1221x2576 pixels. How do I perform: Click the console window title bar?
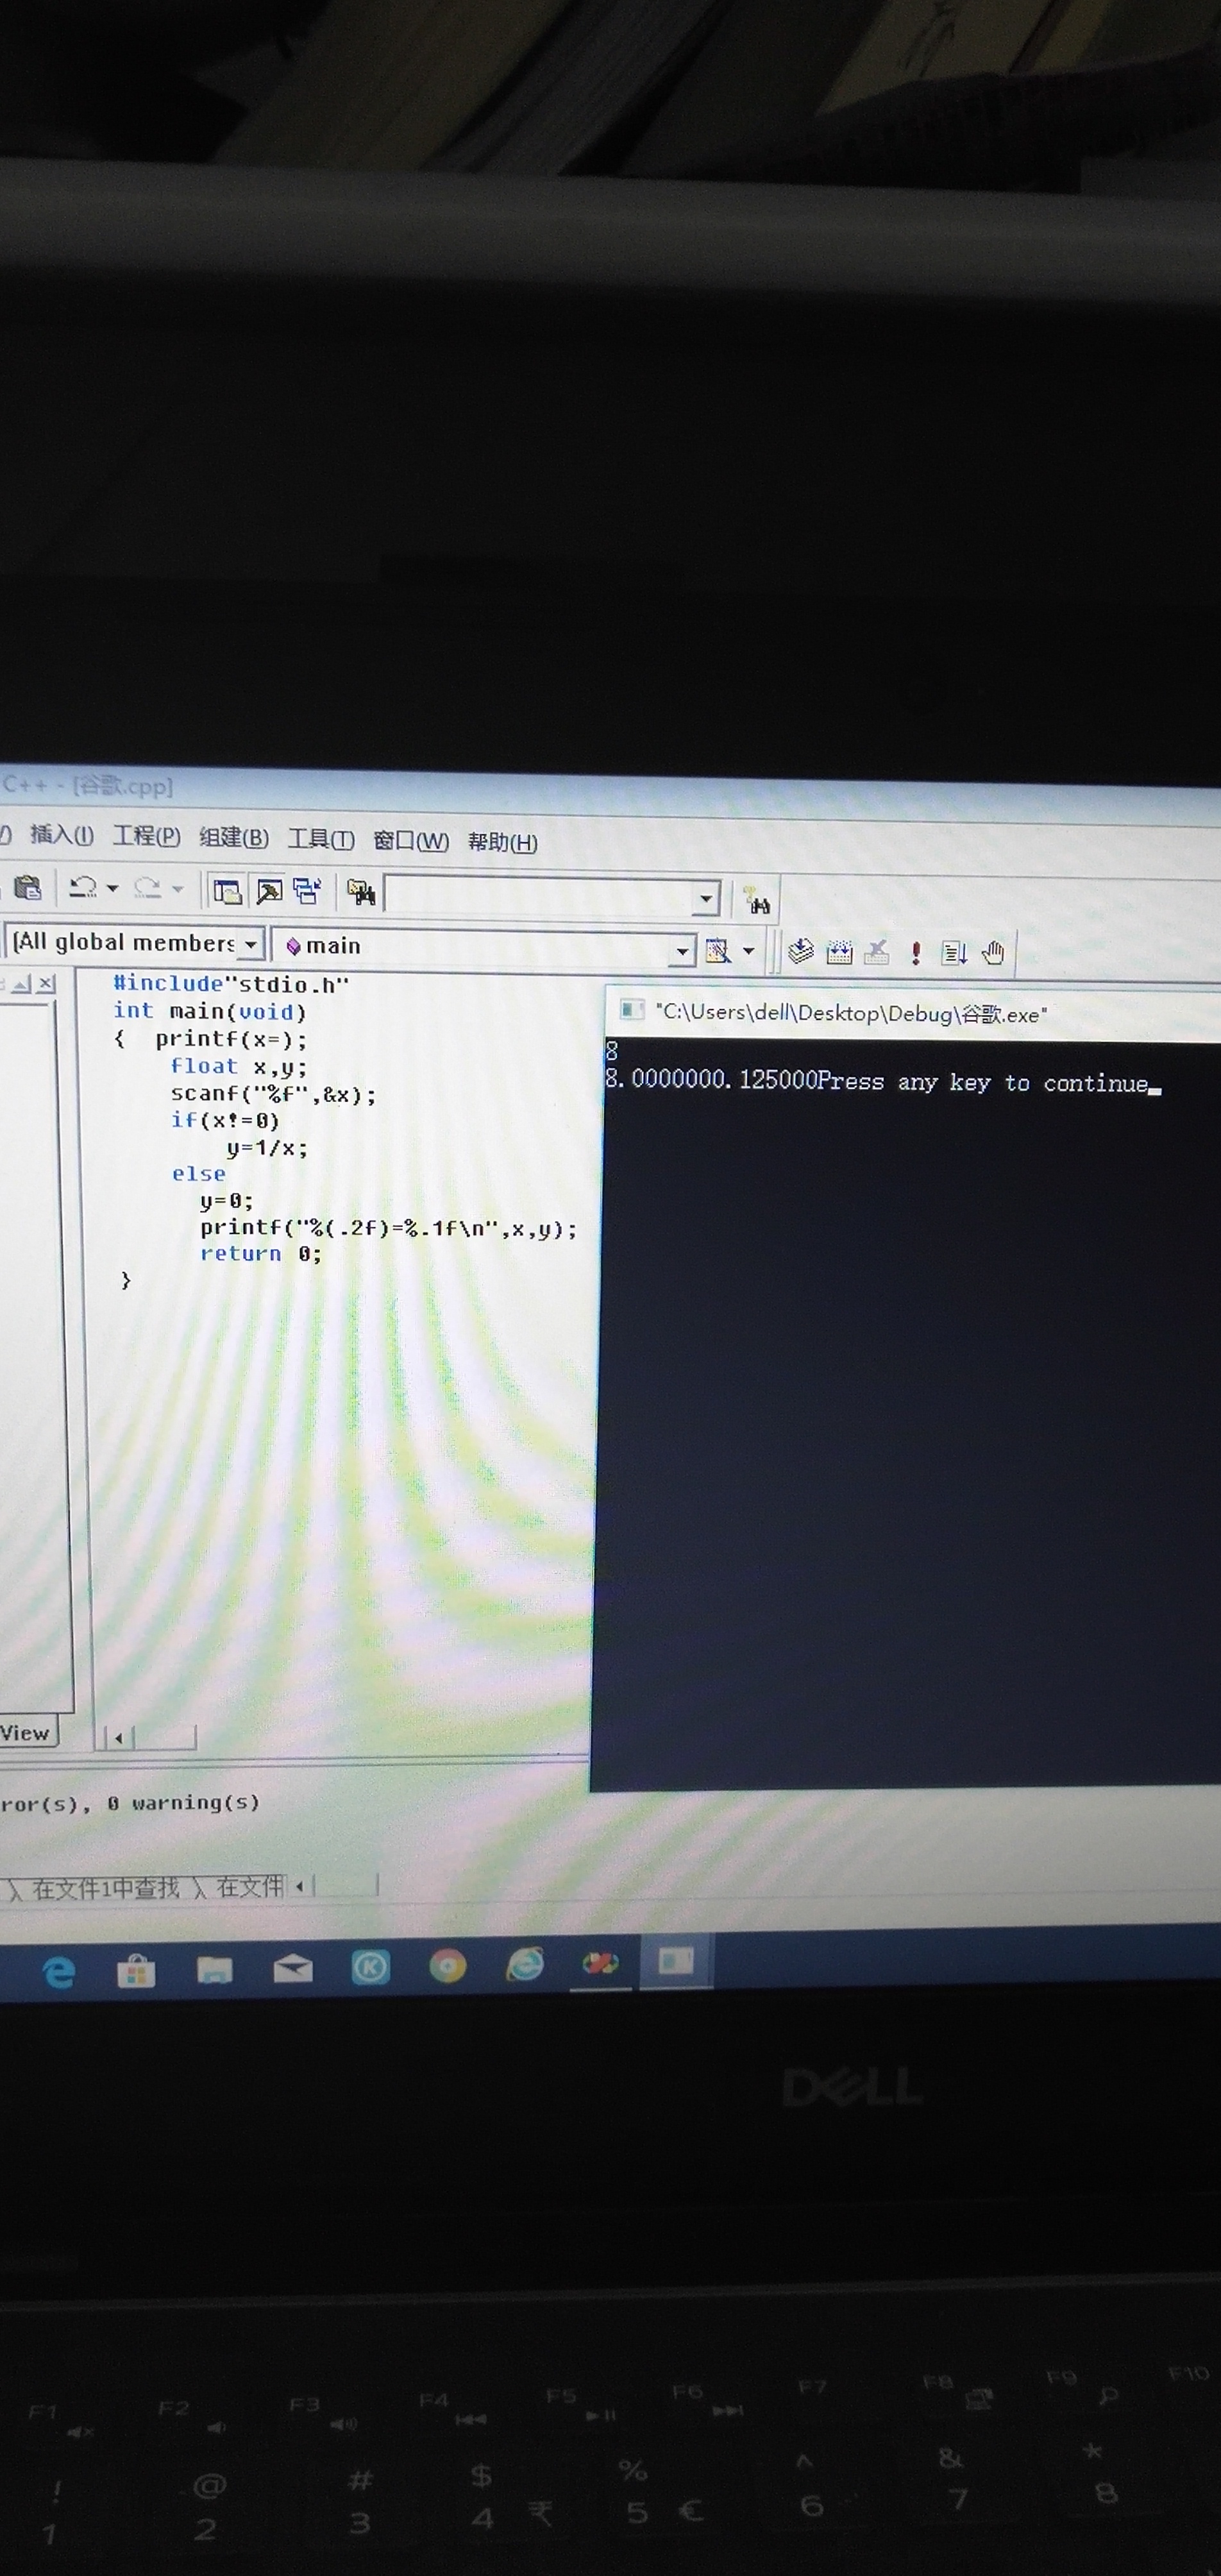(x=913, y=1014)
